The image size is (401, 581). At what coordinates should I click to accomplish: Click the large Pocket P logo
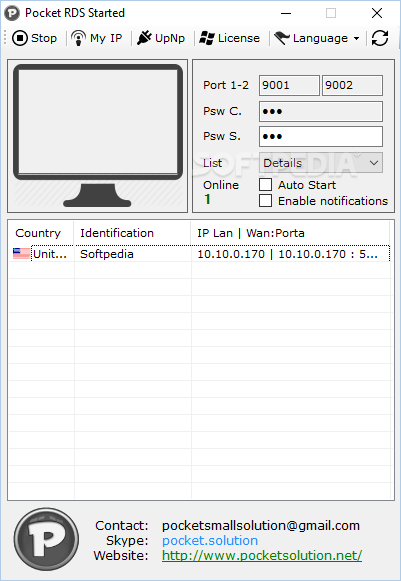coord(46,539)
